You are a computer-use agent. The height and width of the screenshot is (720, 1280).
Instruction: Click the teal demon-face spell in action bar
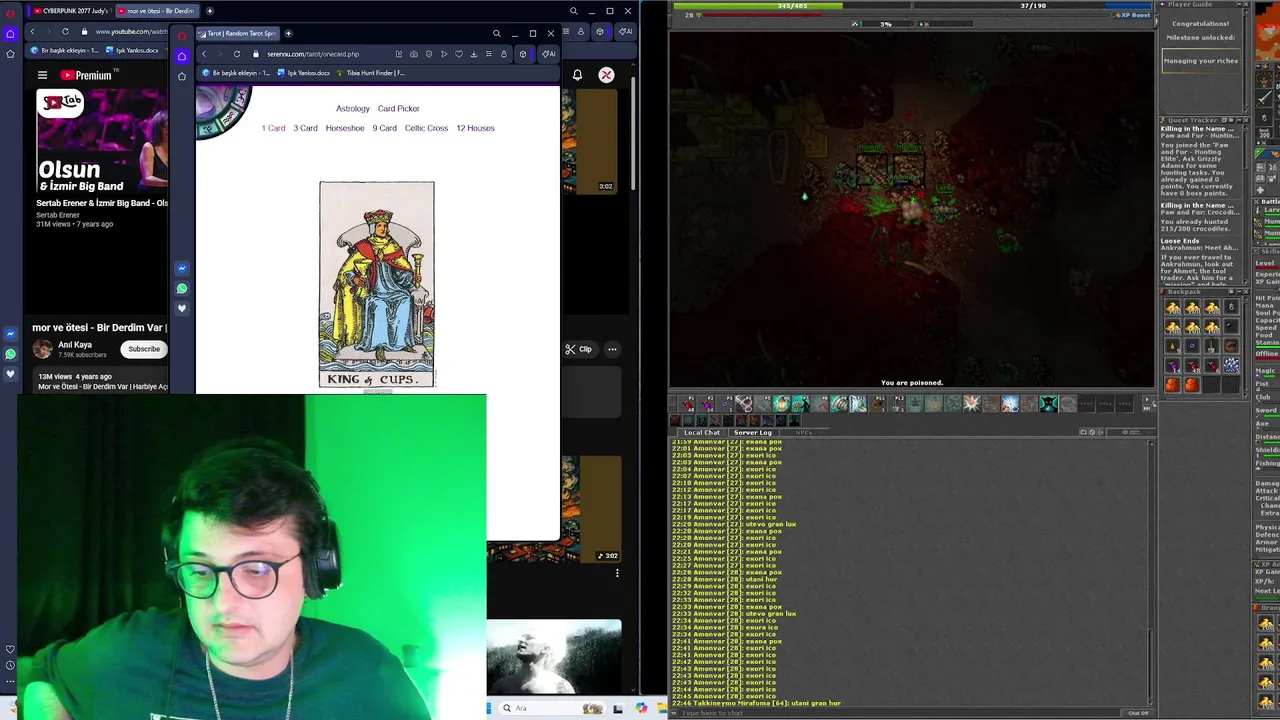1048,404
